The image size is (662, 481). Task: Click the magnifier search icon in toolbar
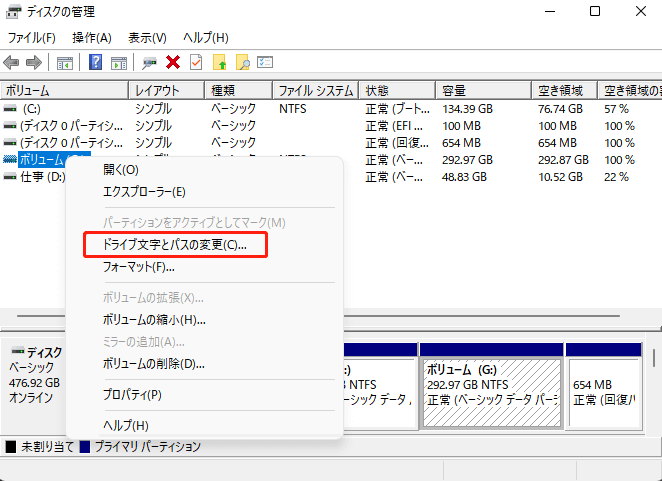coord(242,63)
